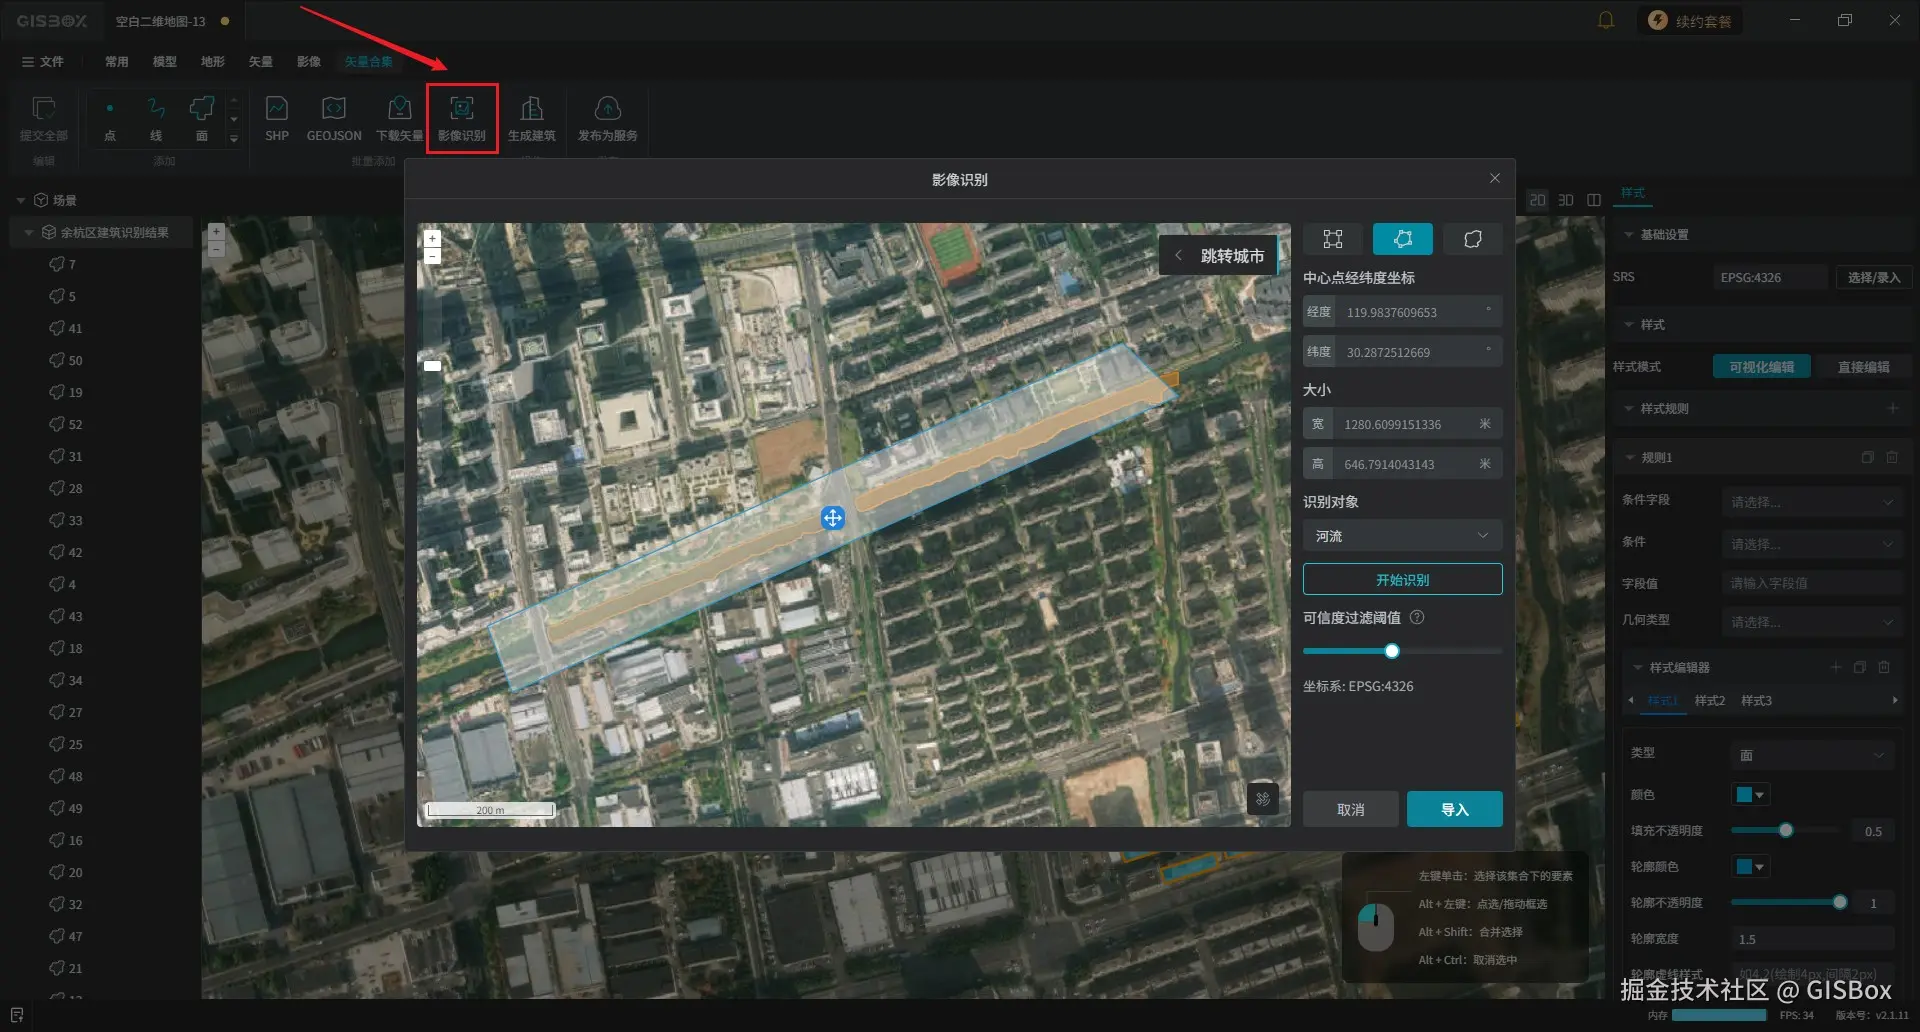
Task: Click the help icon beside 可信度过滤阈值
Action: [x=1417, y=618]
